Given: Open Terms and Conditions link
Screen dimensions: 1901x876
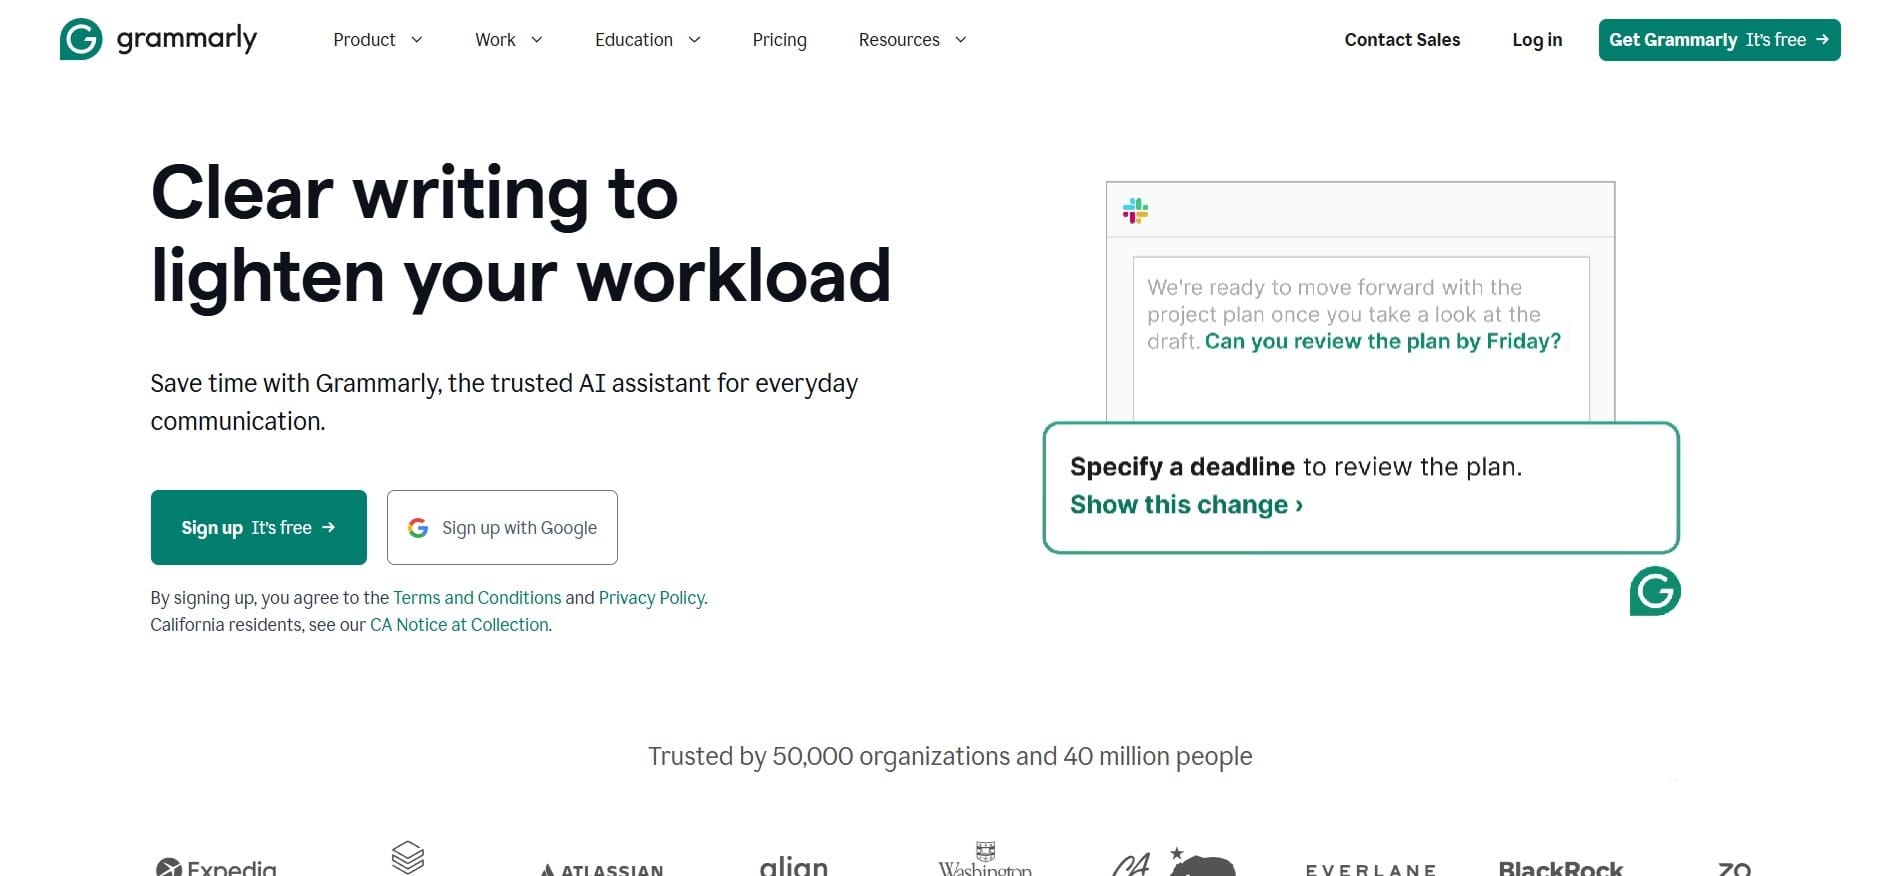Looking at the screenshot, I should coord(477,598).
